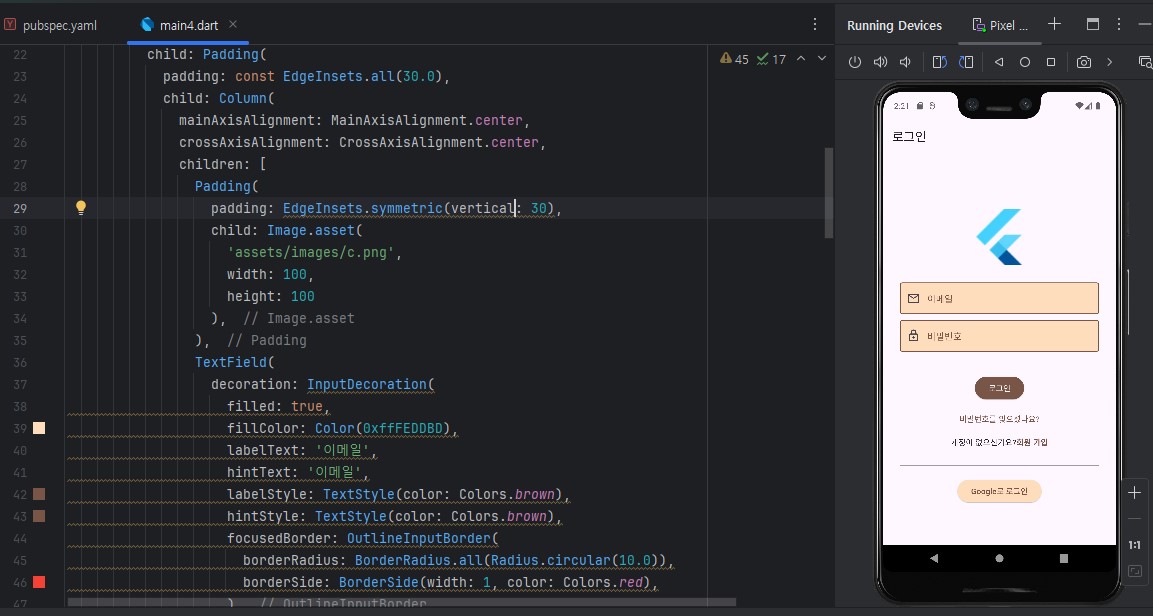Tap the phone's navigation bar recents button
Screen dimensions: 1153x616
(1063, 558)
